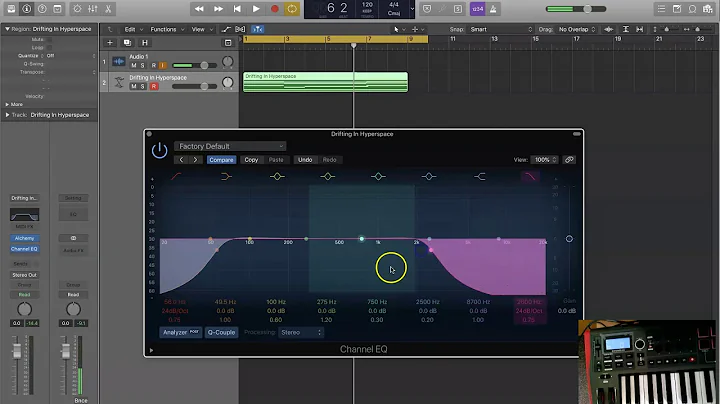Click the Solo S transport icon
This screenshot has height=404, width=720.
[458, 9]
